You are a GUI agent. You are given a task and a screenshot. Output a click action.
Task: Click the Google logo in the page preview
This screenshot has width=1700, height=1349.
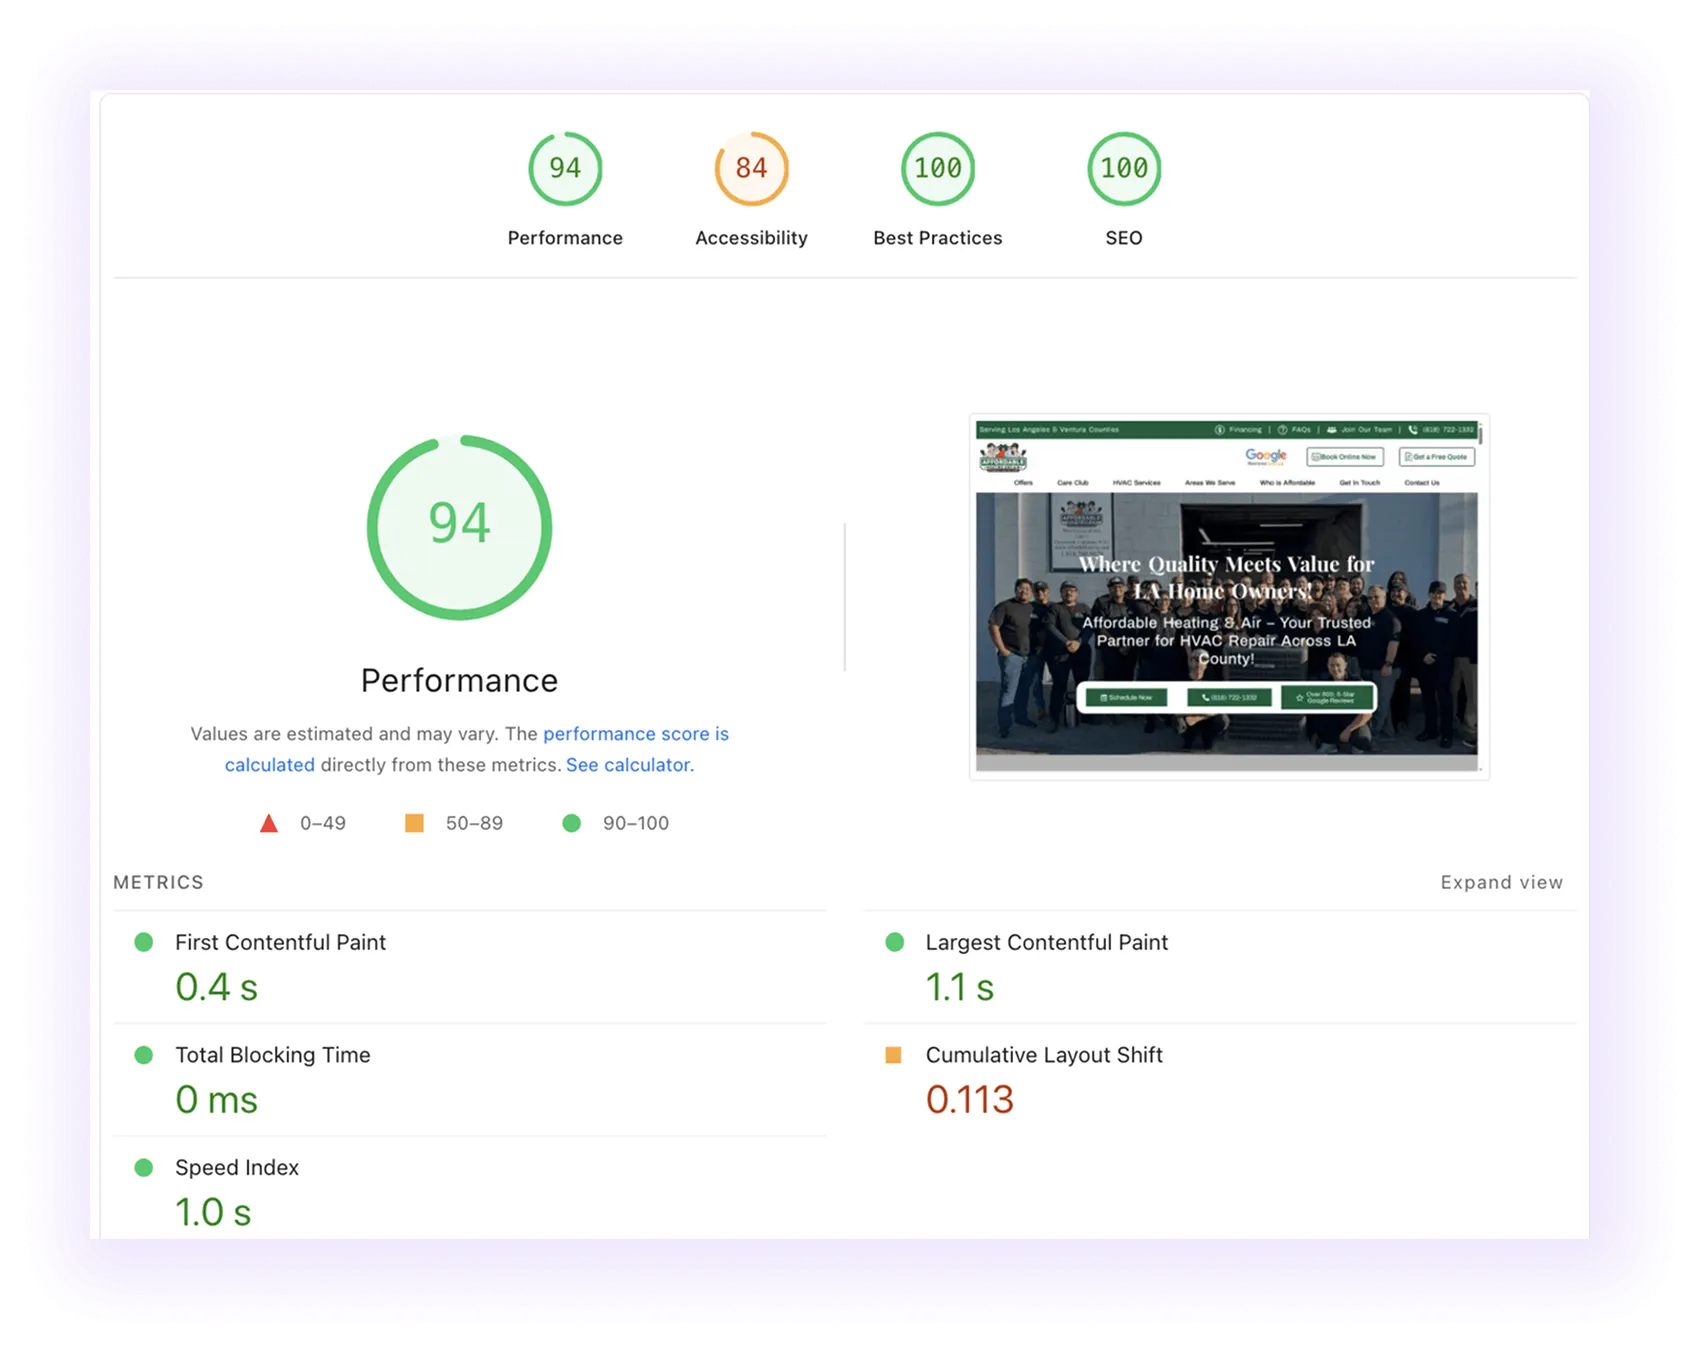1265,455
